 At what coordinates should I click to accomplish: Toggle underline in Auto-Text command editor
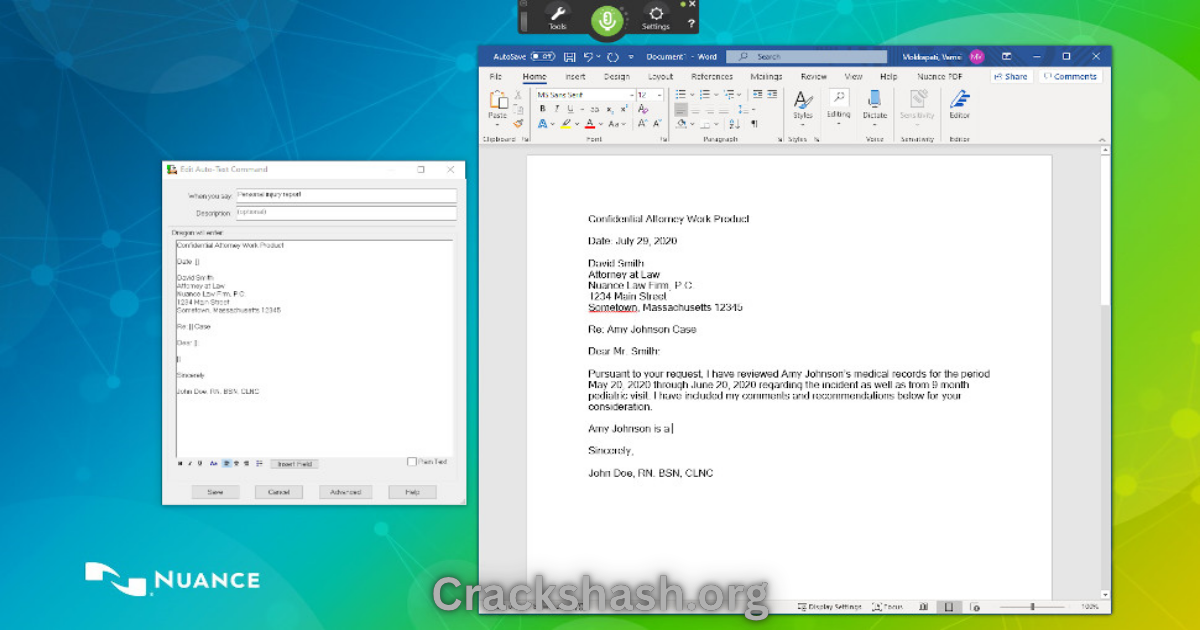click(x=200, y=463)
